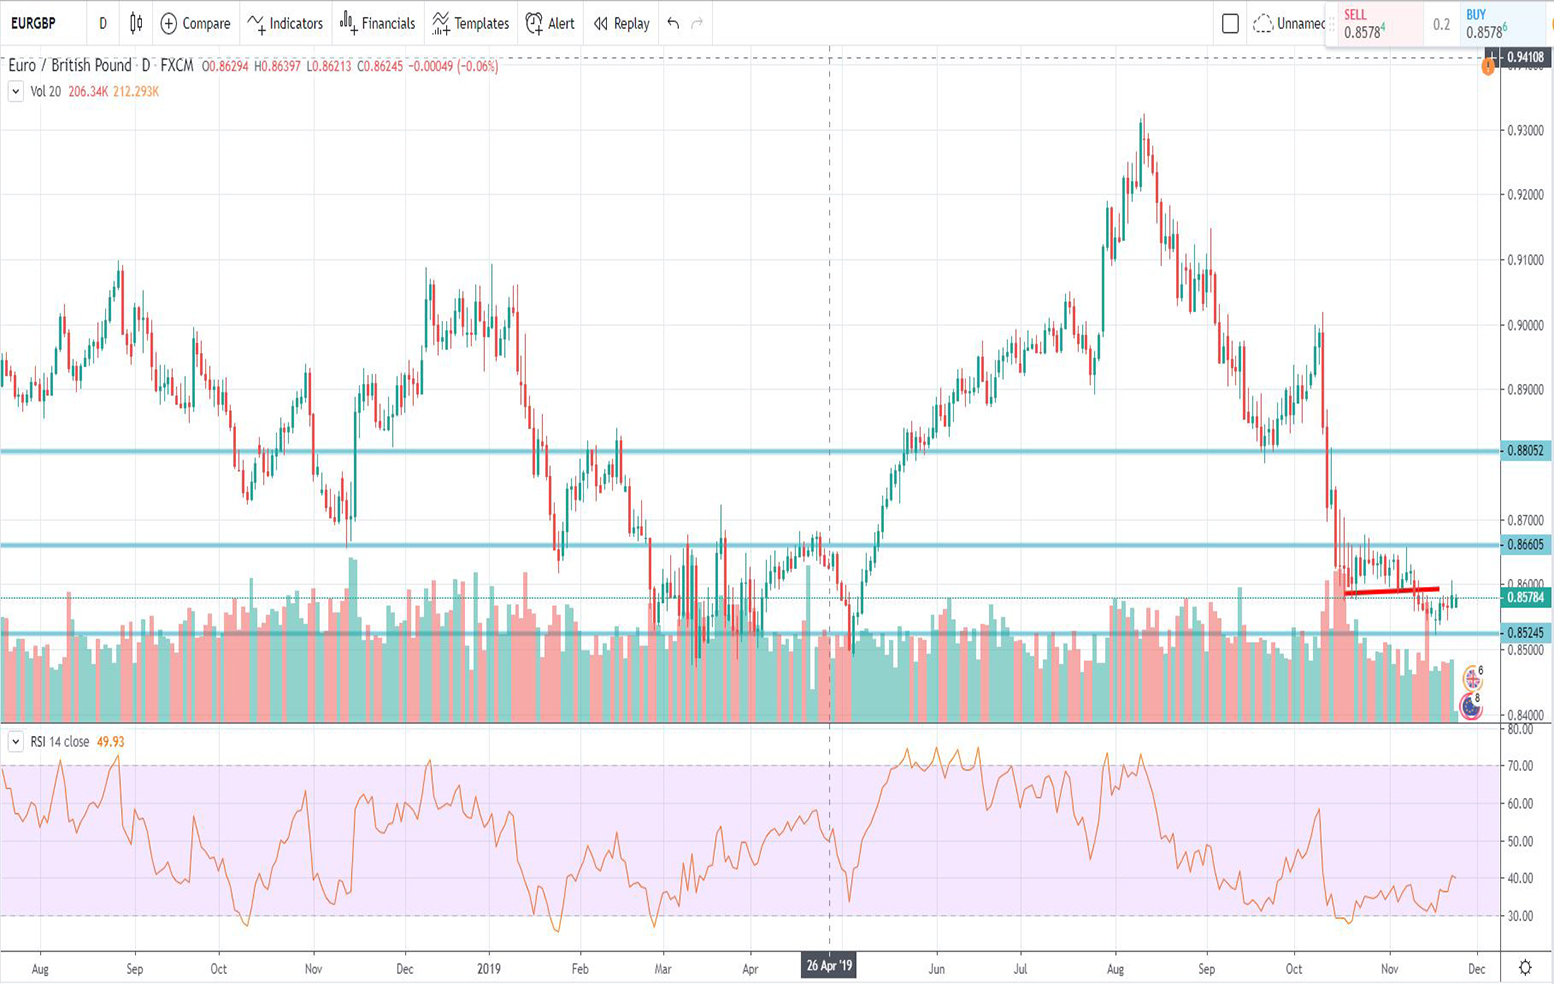Open the D timeframe interval dropdown

[x=102, y=23]
